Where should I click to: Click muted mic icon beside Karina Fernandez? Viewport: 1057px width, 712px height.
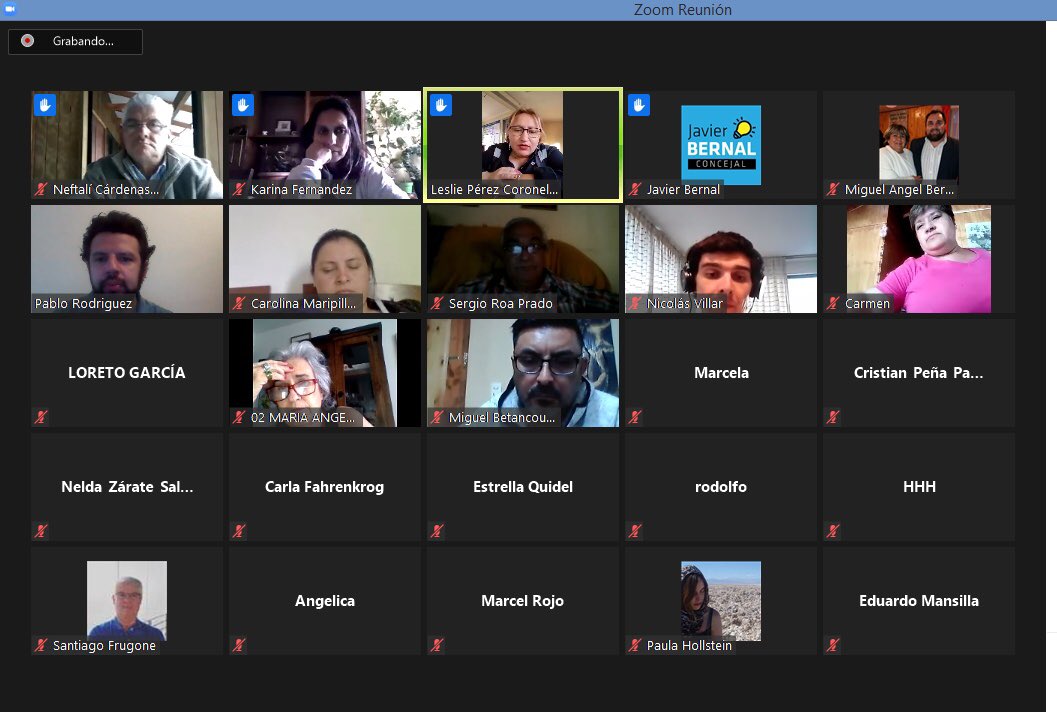(x=239, y=189)
